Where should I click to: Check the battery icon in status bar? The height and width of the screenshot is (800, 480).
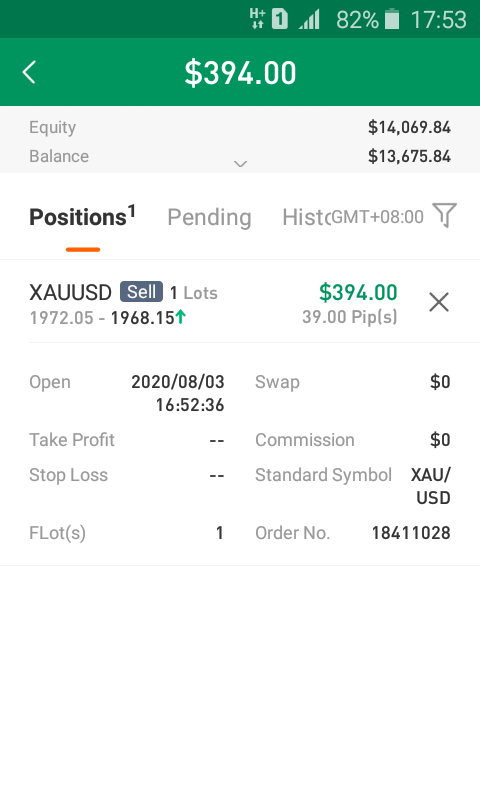(392, 19)
